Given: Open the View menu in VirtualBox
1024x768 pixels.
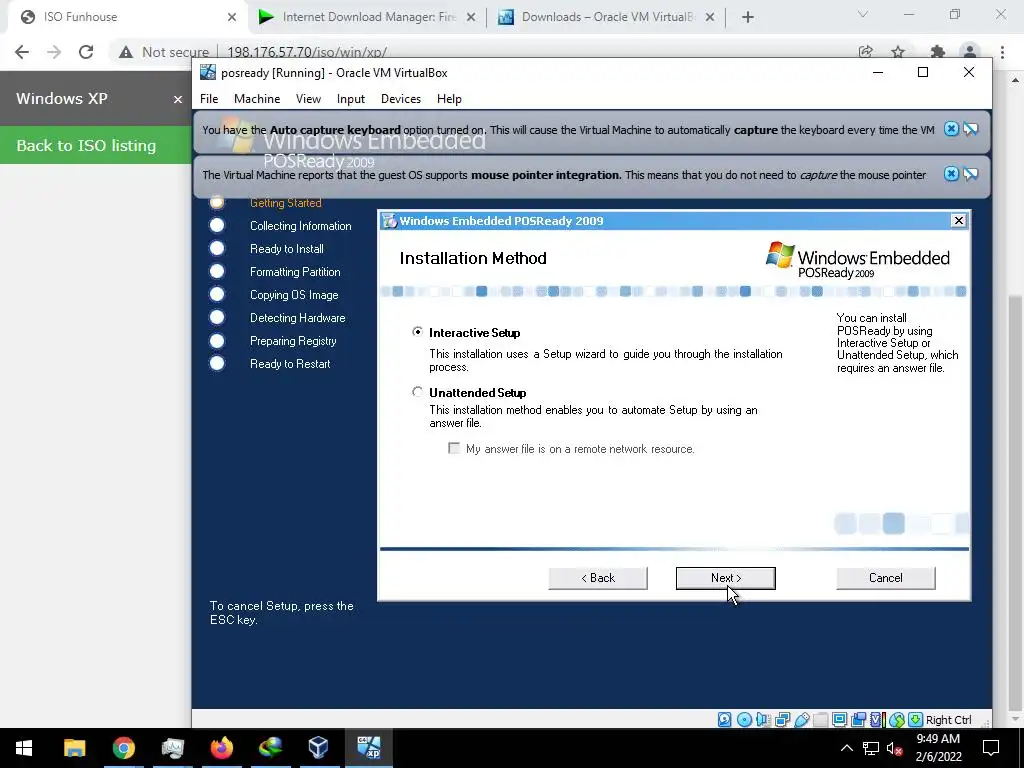Looking at the screenshot, I should pyautogui.click(x=308, y=99).
